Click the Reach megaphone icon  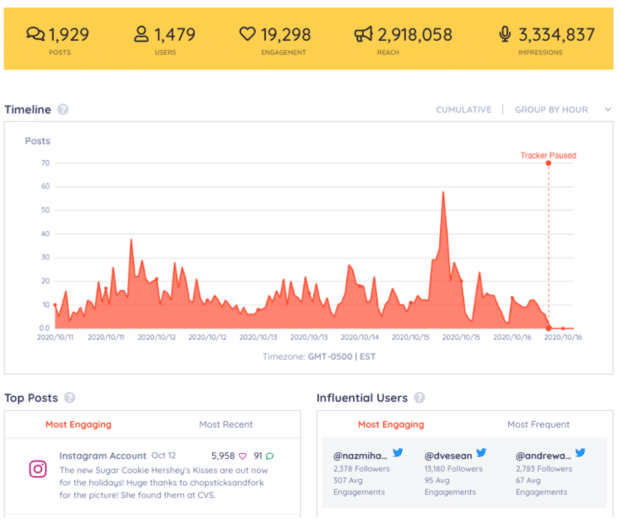click(363, 35)
